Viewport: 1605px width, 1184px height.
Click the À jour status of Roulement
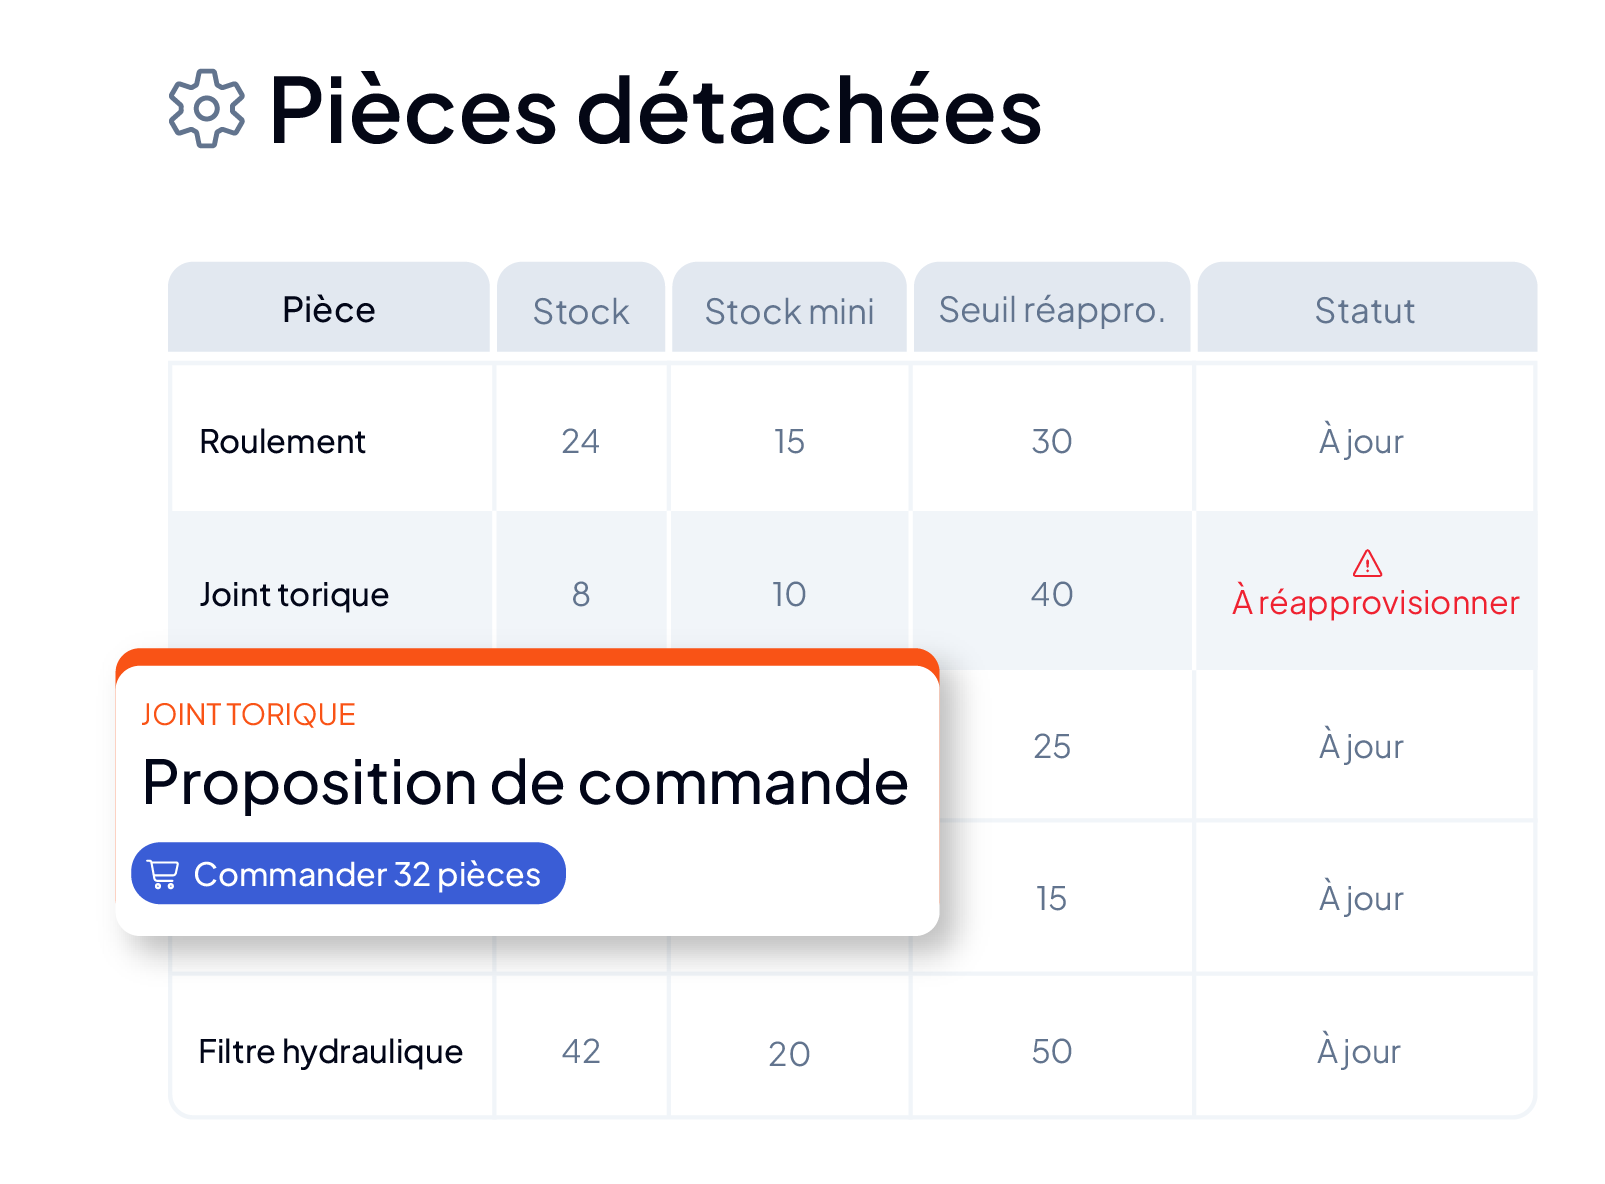[x=1361, y=440]
